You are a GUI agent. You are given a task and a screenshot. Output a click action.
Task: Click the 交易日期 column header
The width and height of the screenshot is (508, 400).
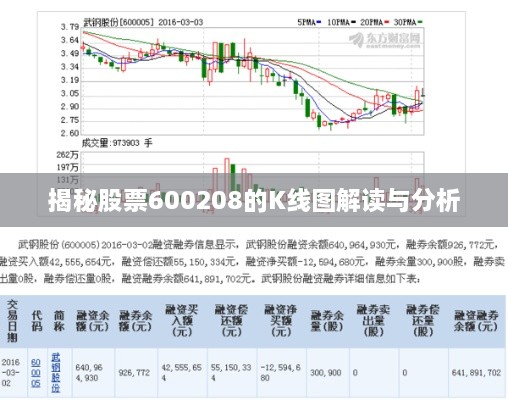pyautogui.click(x=12, y=321)
